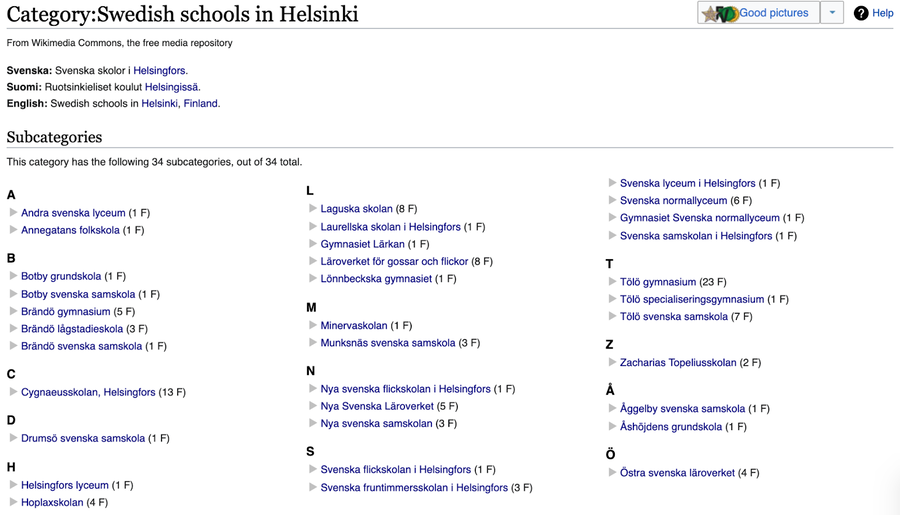
Task: Expand Östra svenska läroverket triangle
Action: click(612, 472)
